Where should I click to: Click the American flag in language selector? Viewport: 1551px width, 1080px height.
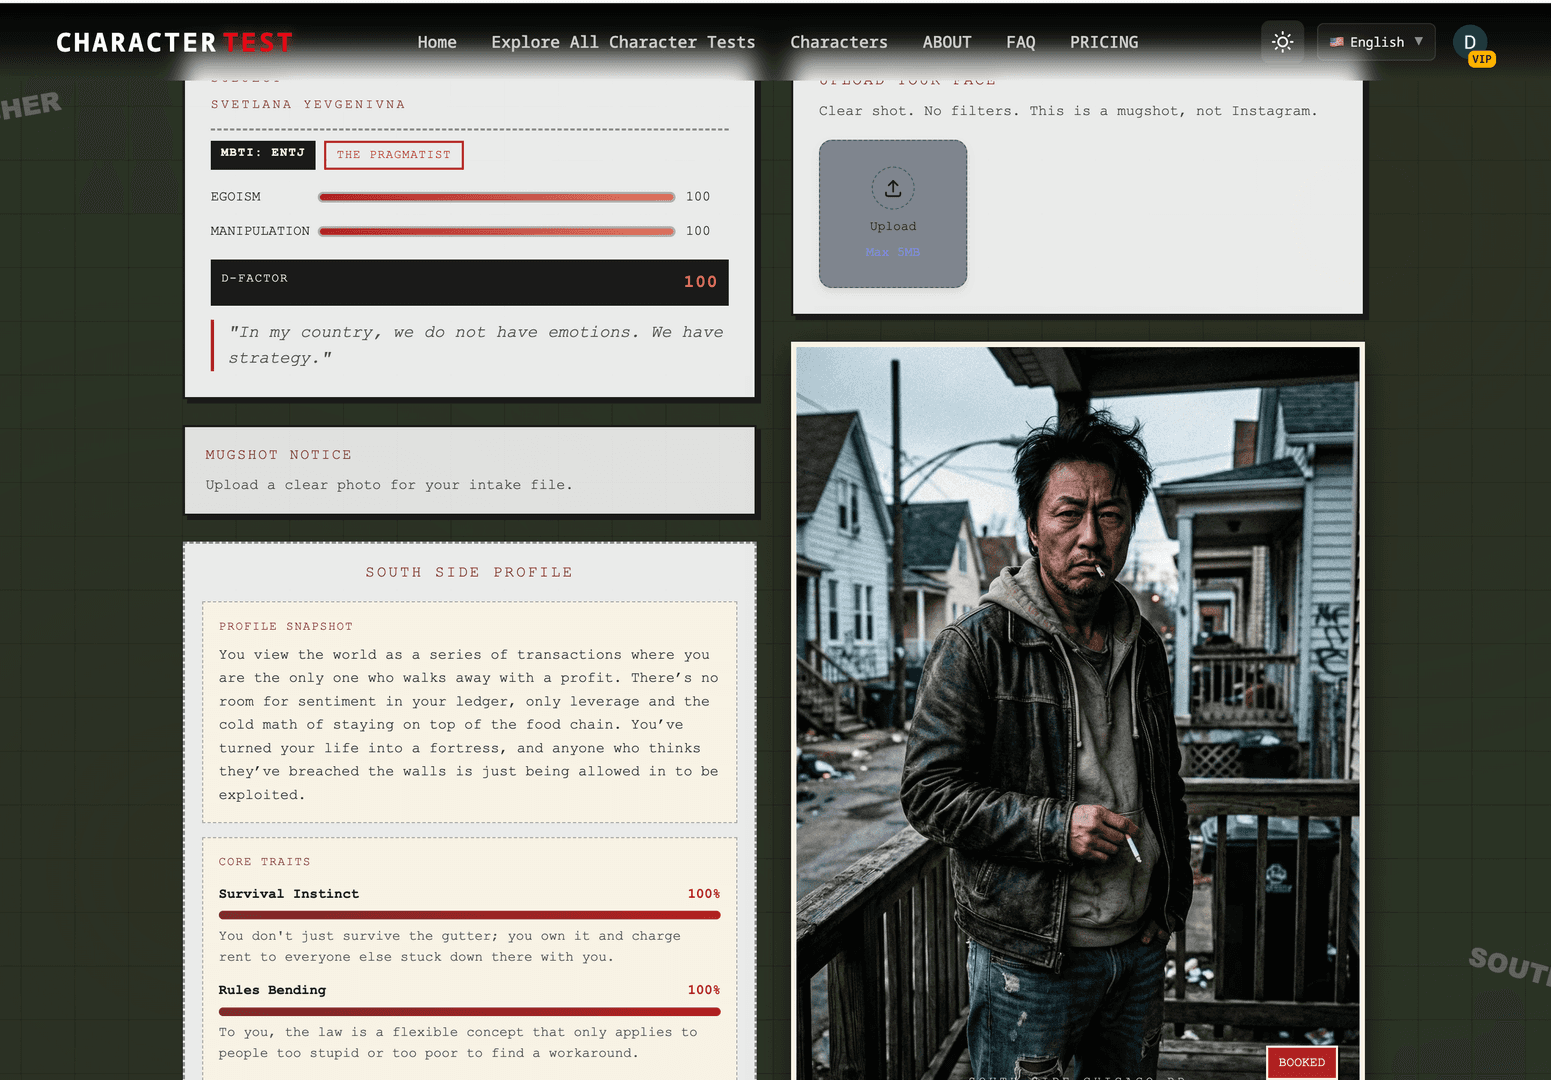coord(1337,42)
